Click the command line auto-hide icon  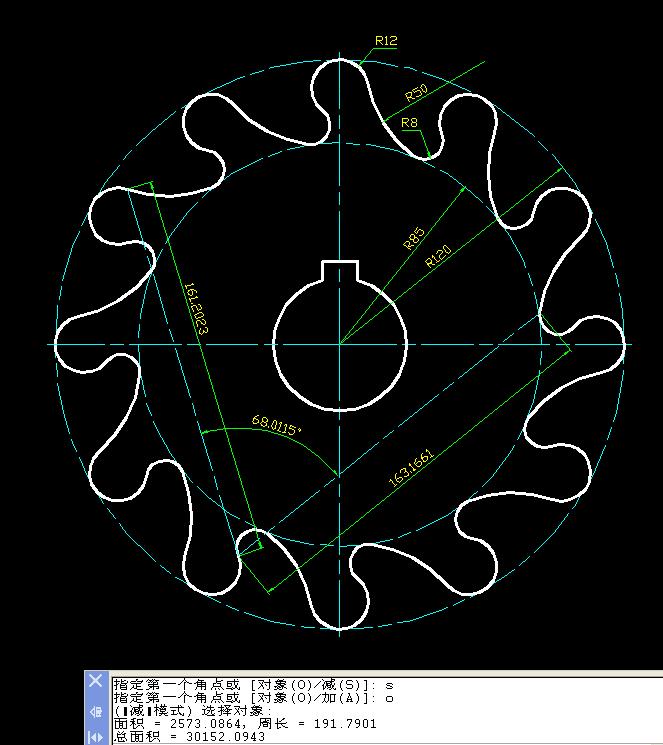coord(96,712)
